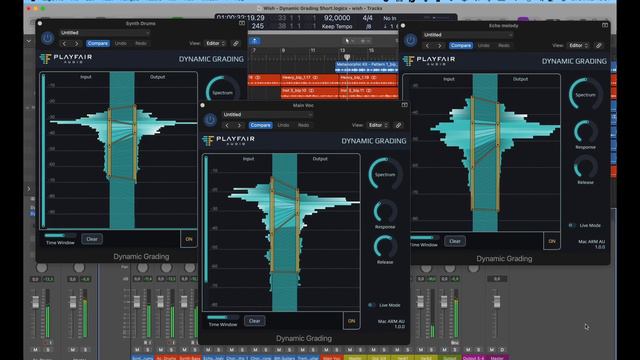Open Keep Tempo dropdown in LCD display
The image size is (640, 360).
point(337,27)
